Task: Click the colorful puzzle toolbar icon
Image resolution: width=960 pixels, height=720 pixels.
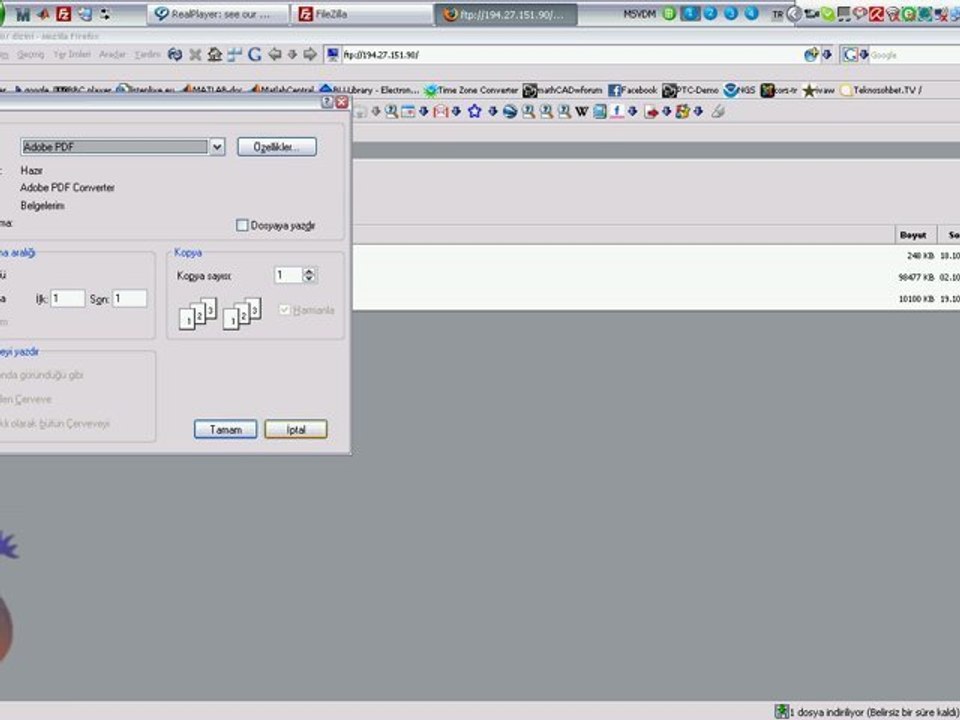Action: tap(683, 111)
